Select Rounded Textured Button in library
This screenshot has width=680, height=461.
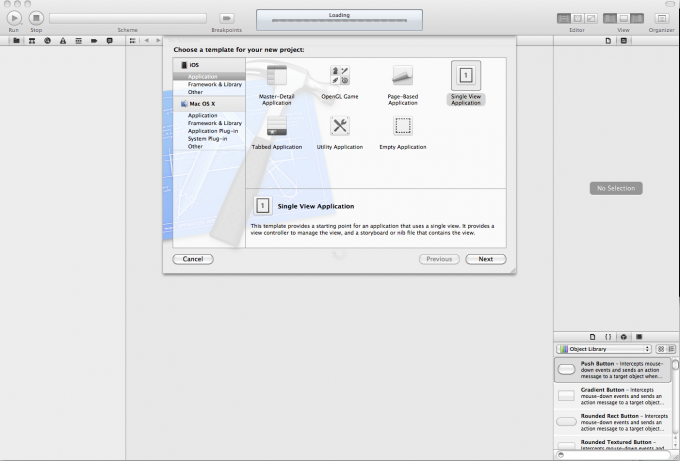point(613,444)
